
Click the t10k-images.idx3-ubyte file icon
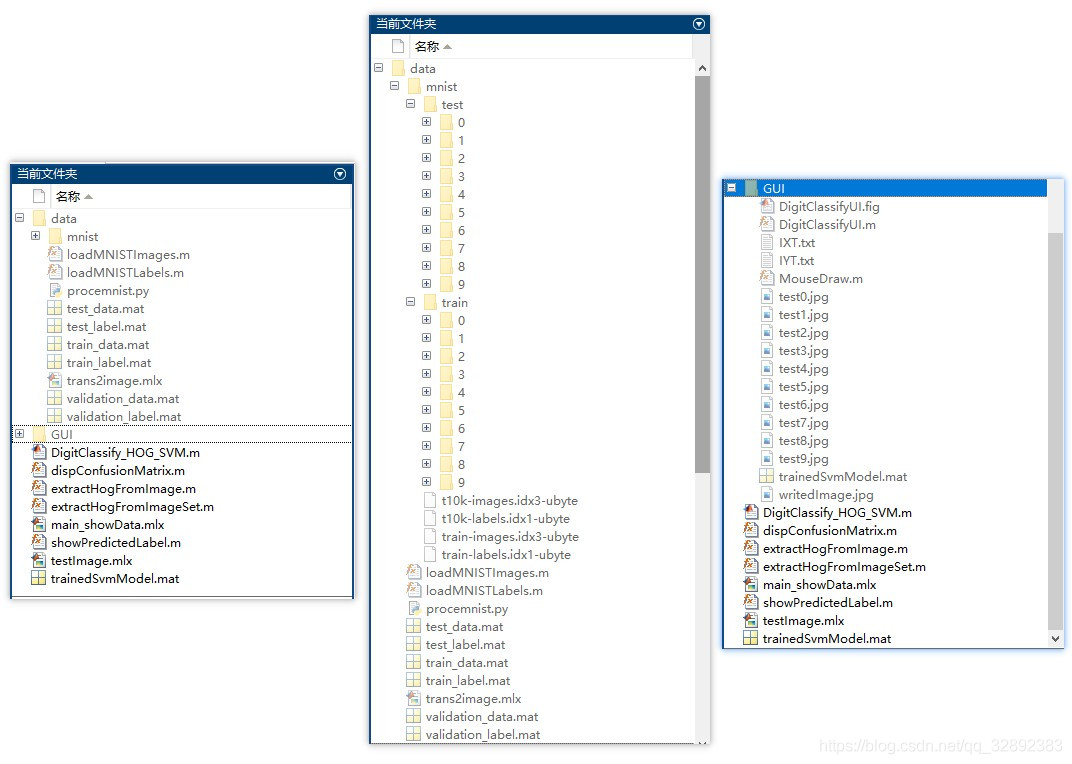(x=430, y=501)
